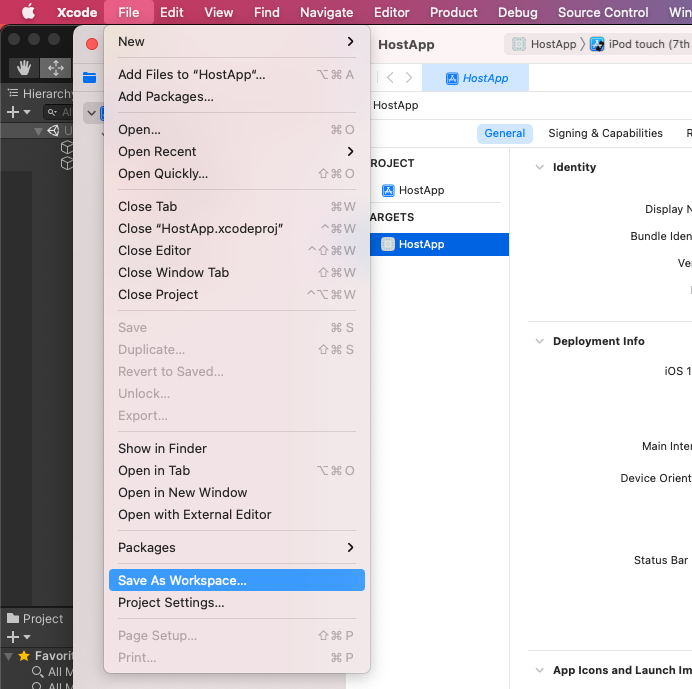Choose Close Window Tab menu item
This screenshot has width=692, height=689.
237,273
